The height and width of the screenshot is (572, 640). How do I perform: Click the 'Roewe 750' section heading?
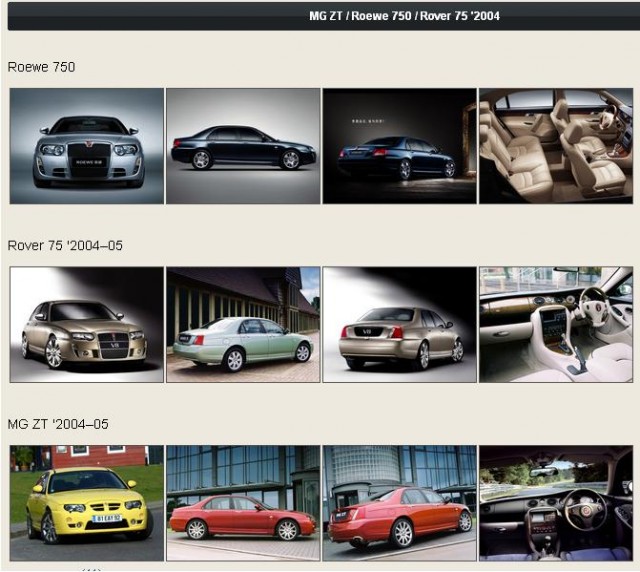41,67
